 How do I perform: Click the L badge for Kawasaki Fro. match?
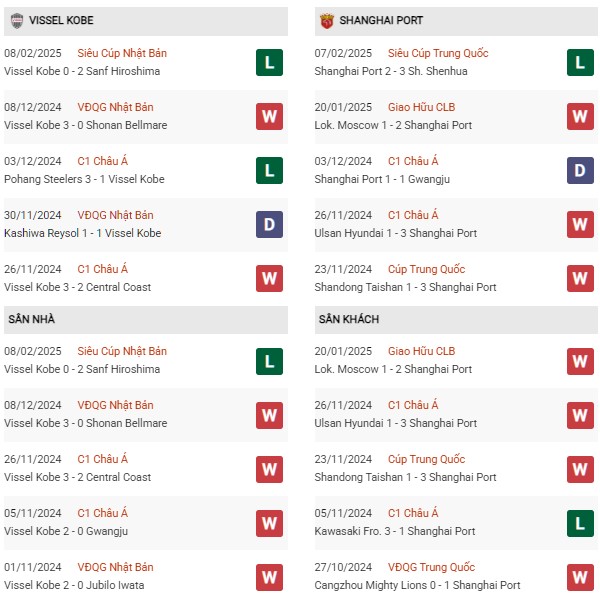point(580,523)
